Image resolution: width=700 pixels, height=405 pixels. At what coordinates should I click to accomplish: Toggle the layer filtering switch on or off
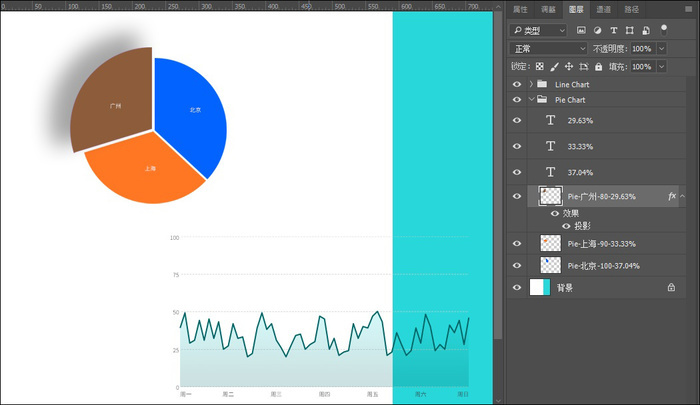(x=664, y=30)
